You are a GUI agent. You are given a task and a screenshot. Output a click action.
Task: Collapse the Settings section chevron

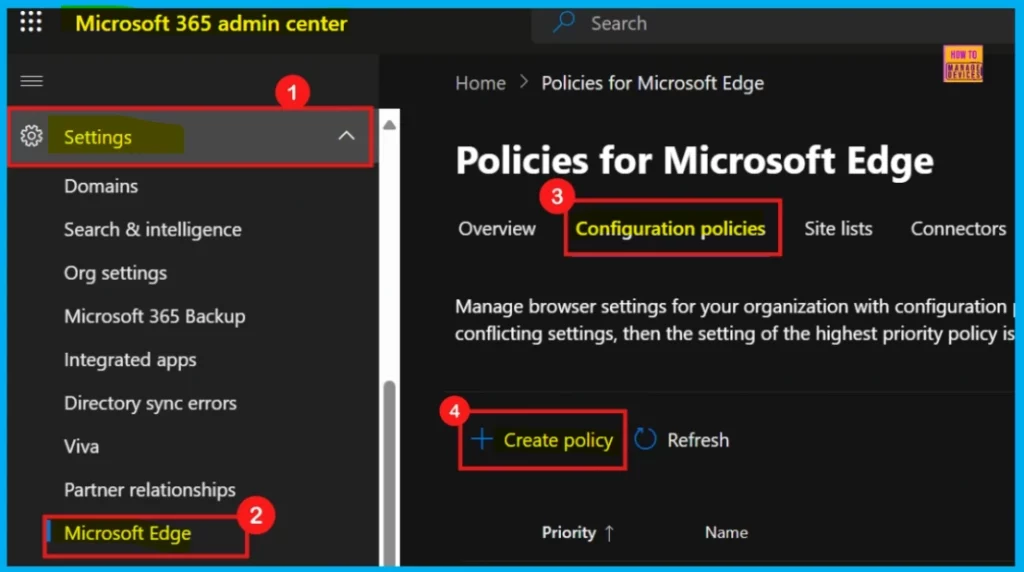point(346,136)
